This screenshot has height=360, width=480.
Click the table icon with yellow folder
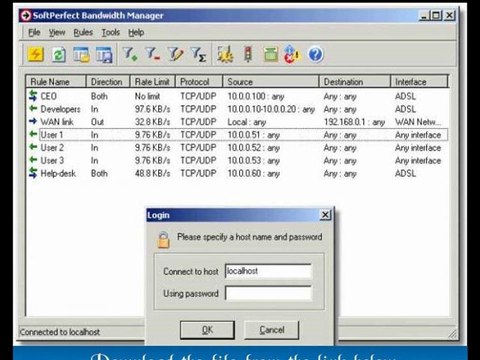81,55
